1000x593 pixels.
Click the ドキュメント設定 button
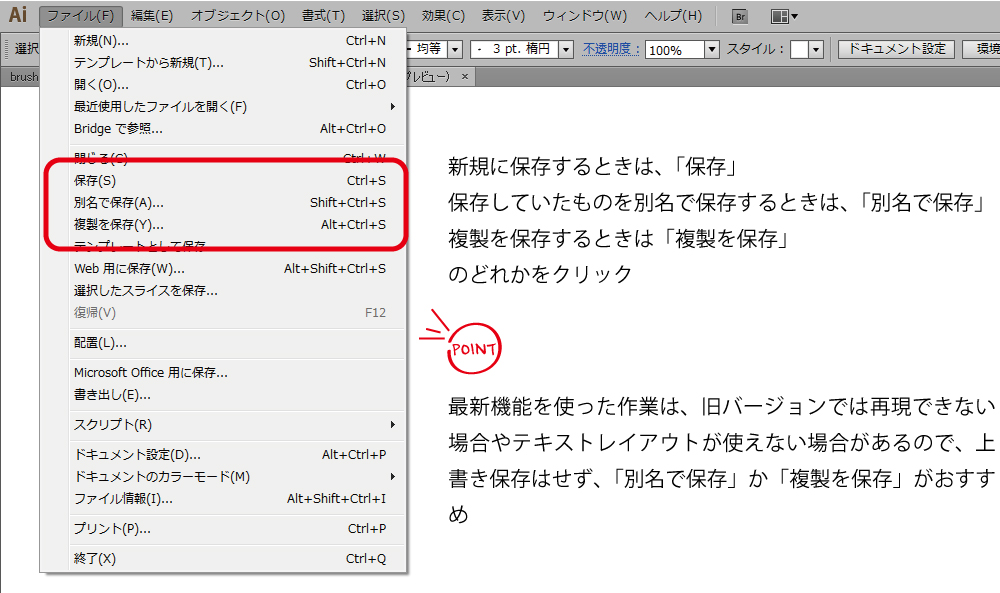(895, 48)
